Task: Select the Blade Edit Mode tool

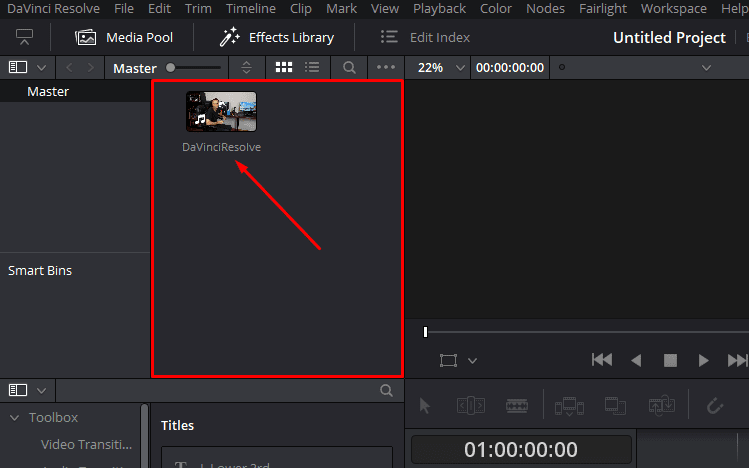Action: coord(517,406)
